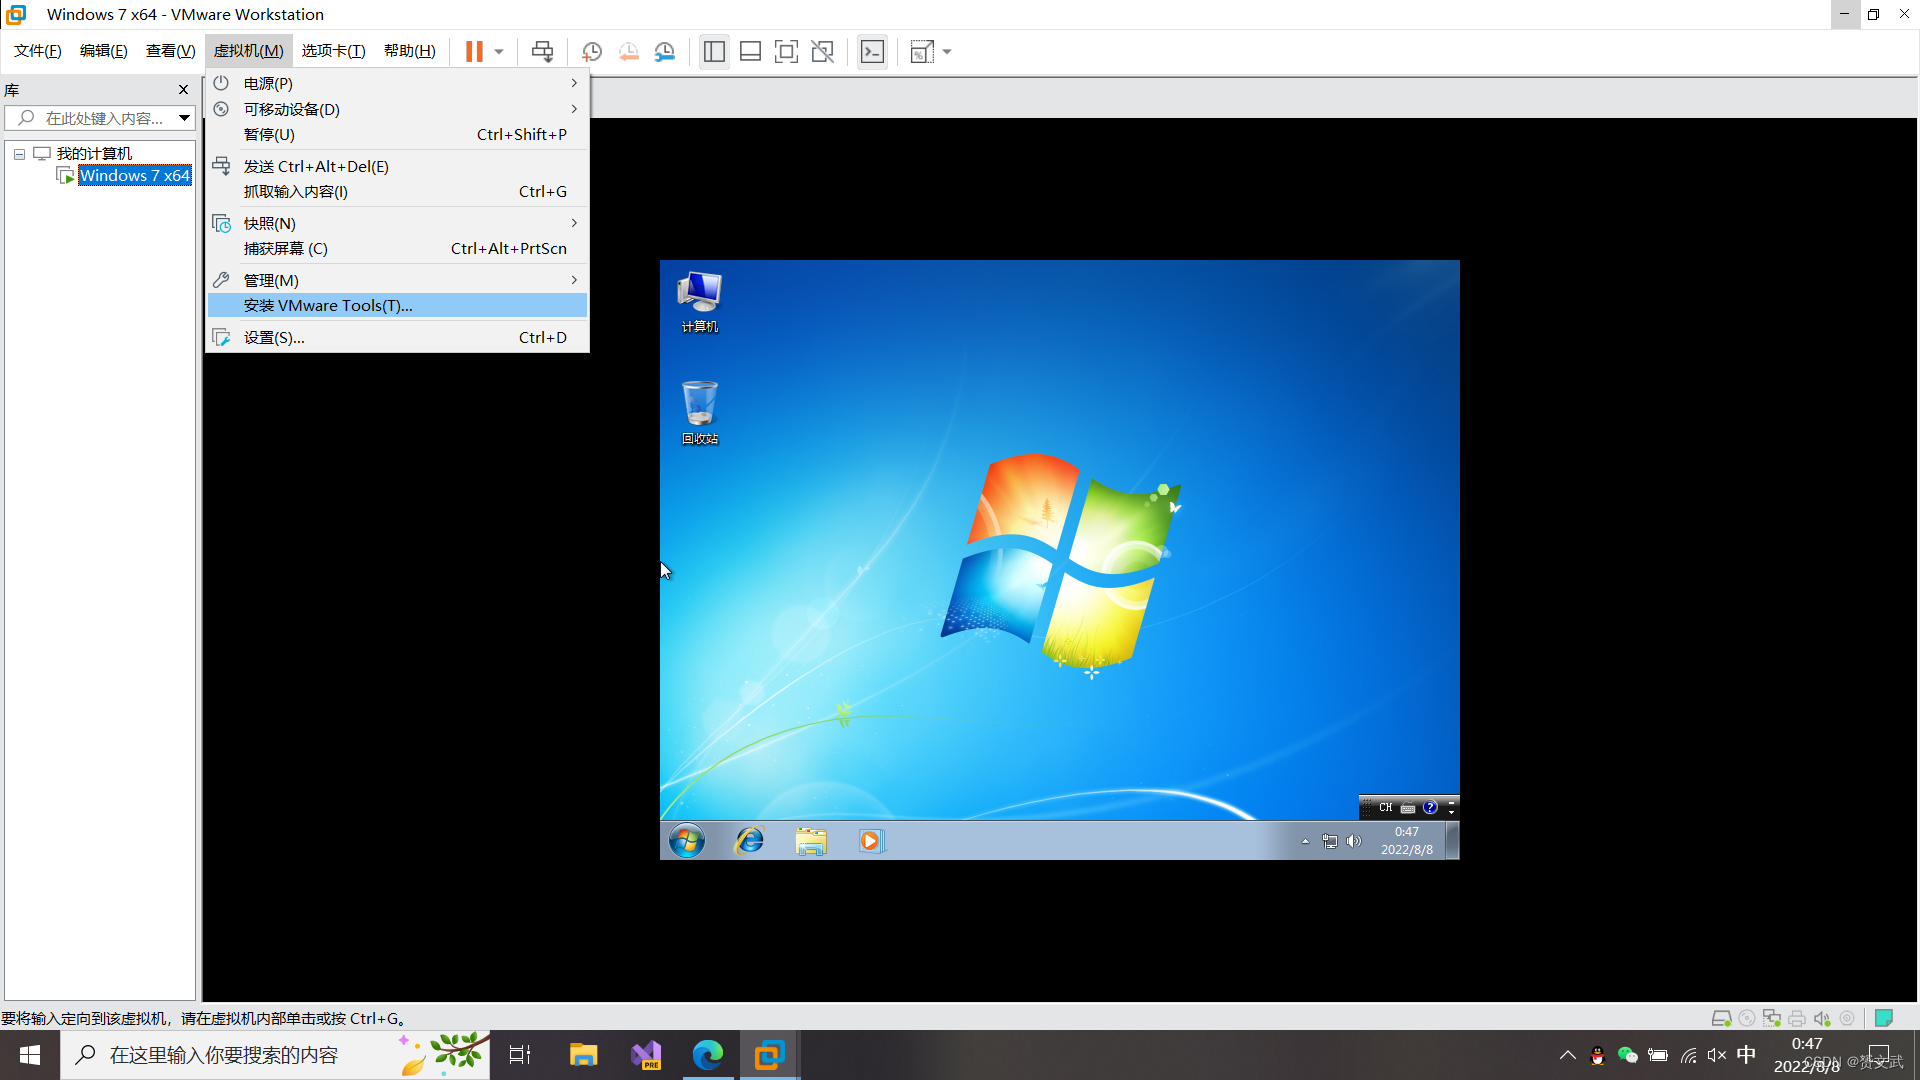Click the 回收站 recycle bin icon in guest
Screen dimensions: 1920x1080
click(699, 412)
